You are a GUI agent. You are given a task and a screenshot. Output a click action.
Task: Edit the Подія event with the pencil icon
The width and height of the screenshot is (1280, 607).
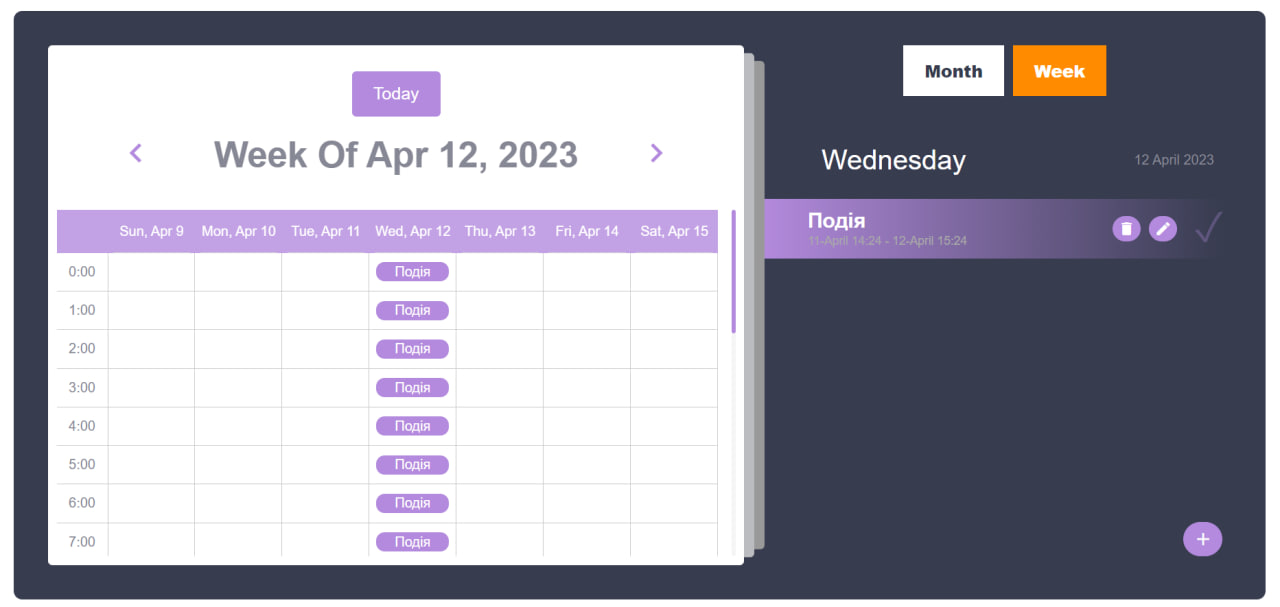[1163, 229]
